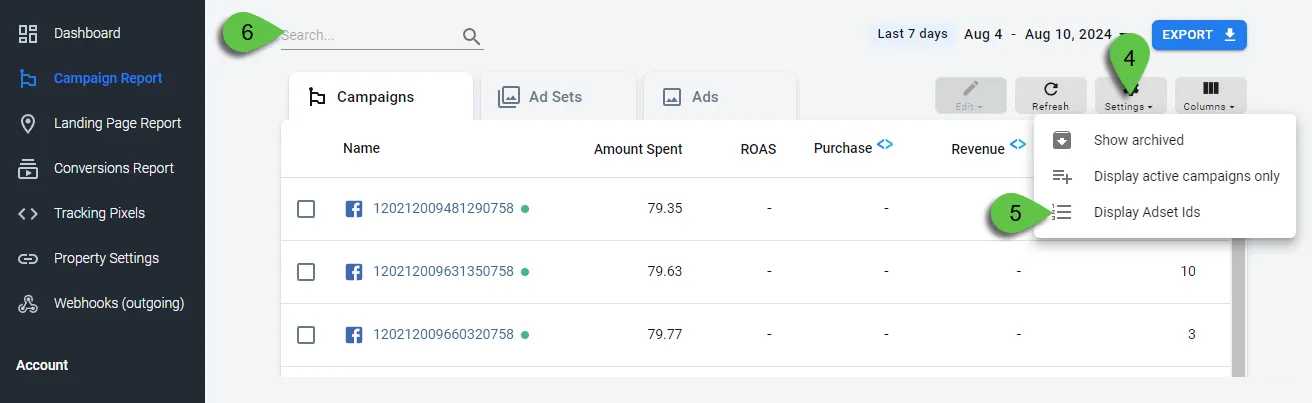Click the Campaign Report cart icon
1312x403 pixels.
pyautogui.click(x=28, y=79)
